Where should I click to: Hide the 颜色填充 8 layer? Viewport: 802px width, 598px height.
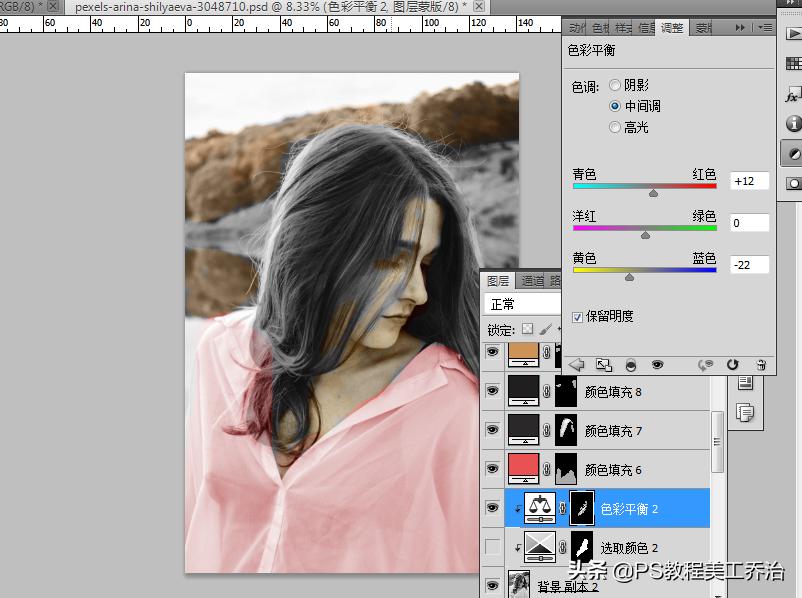(x=492, y=391)
